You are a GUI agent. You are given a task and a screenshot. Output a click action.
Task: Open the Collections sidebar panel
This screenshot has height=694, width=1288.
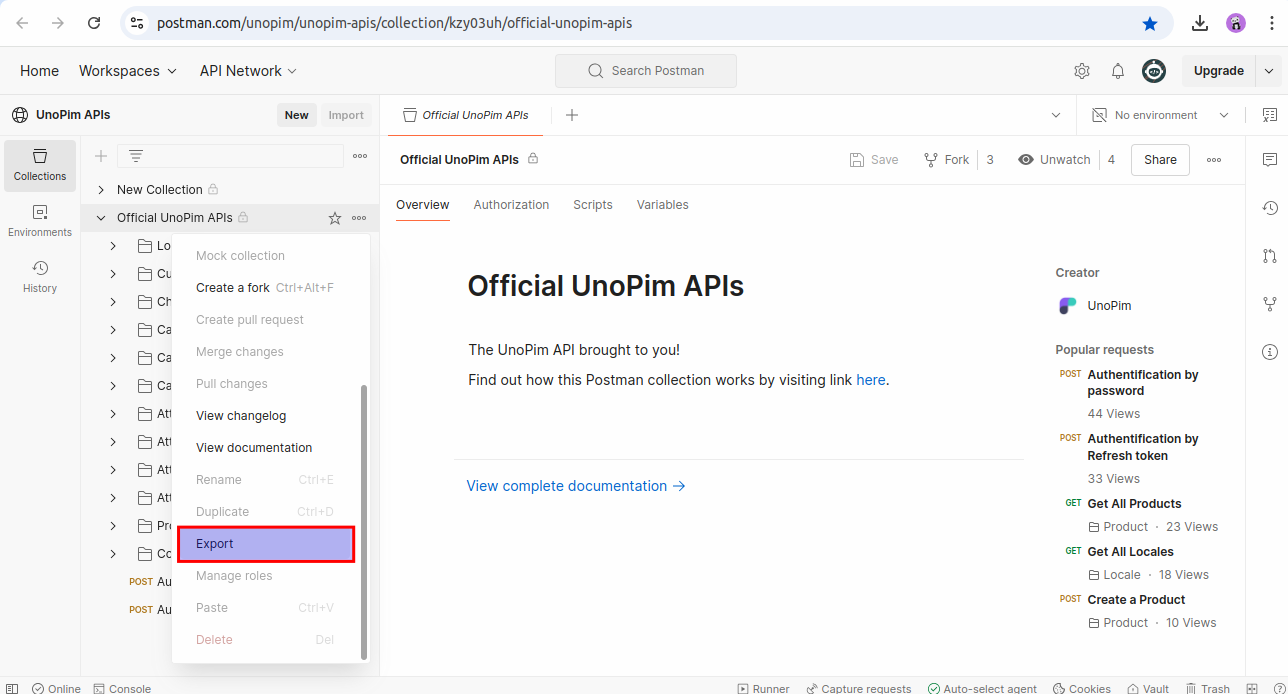click(x=40, y=165)
